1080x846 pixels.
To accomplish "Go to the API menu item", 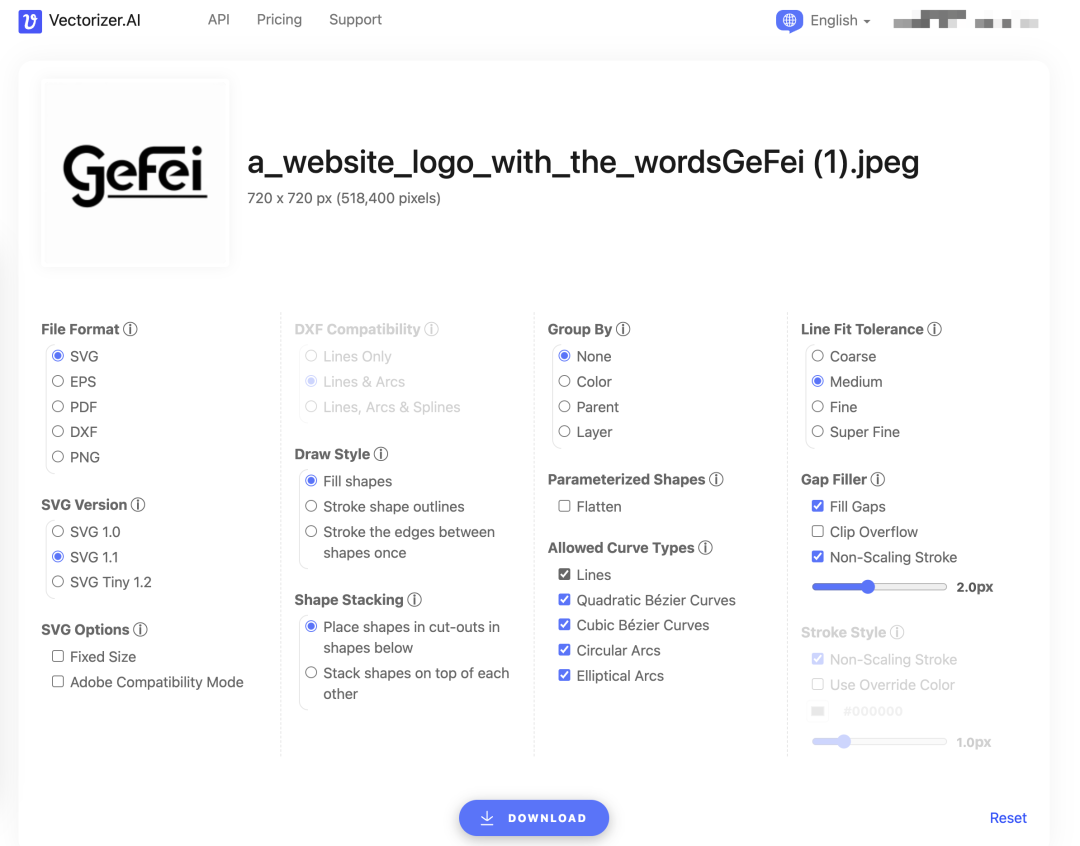I will pyautogui.click(x=218, y=20).
